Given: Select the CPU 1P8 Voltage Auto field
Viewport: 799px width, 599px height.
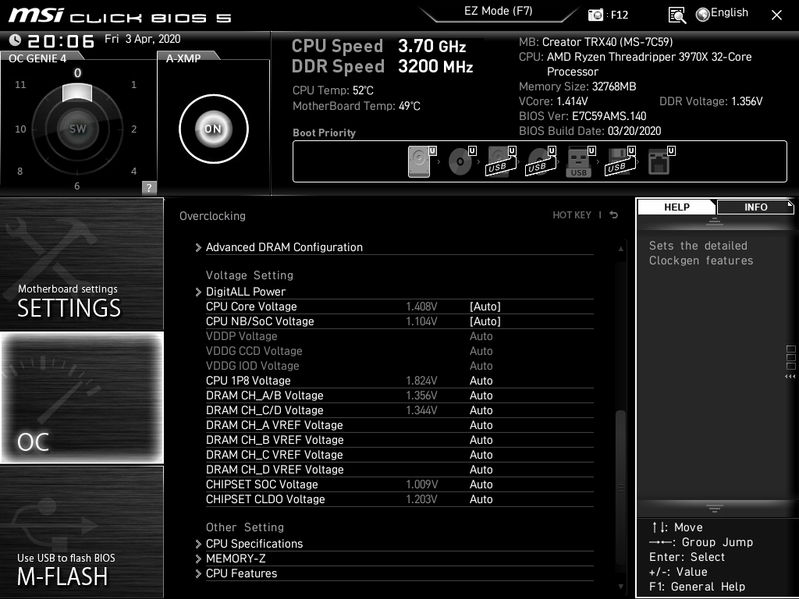Looking at the screenshot, I should click(481, 380).
